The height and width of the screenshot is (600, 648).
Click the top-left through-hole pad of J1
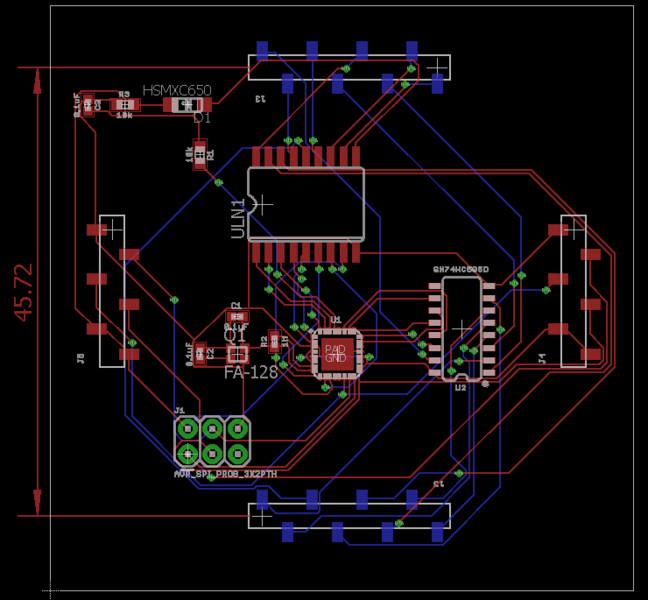point(188,429)
